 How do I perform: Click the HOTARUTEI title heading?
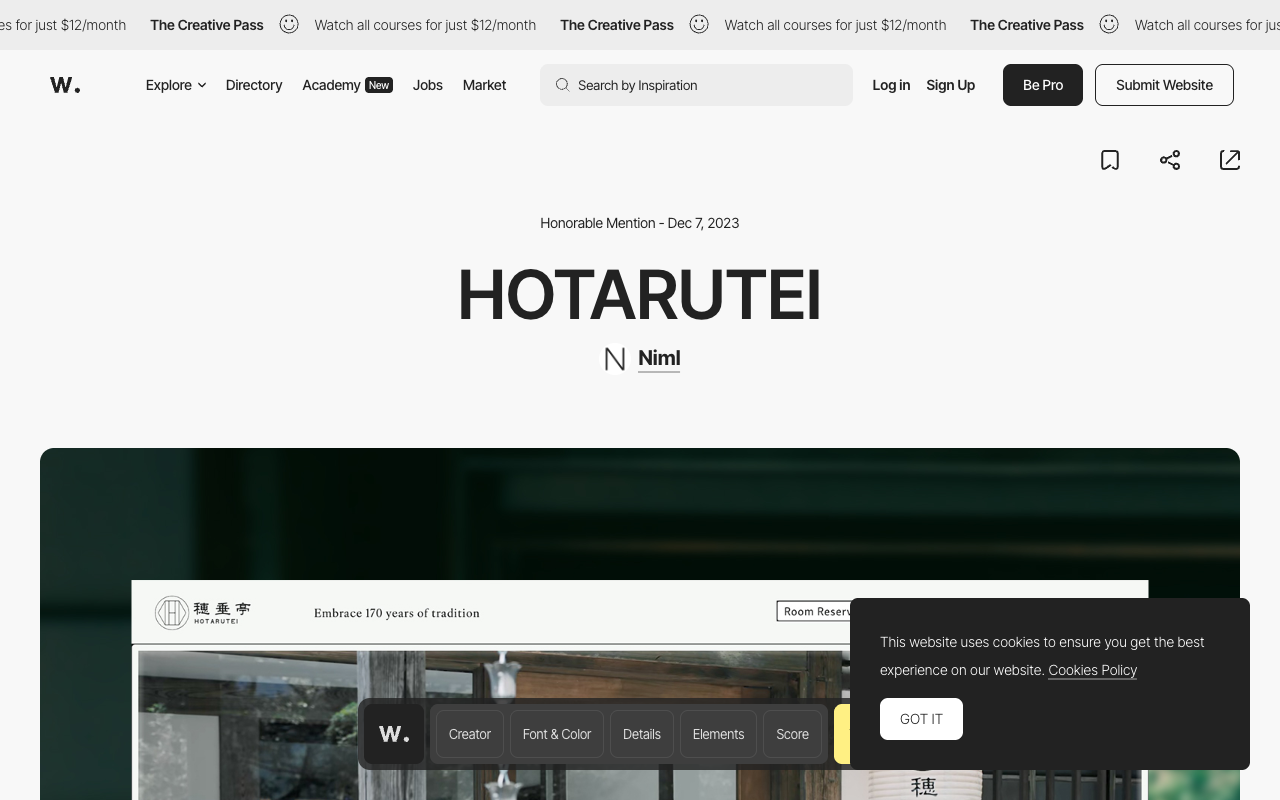click(640, 295)
